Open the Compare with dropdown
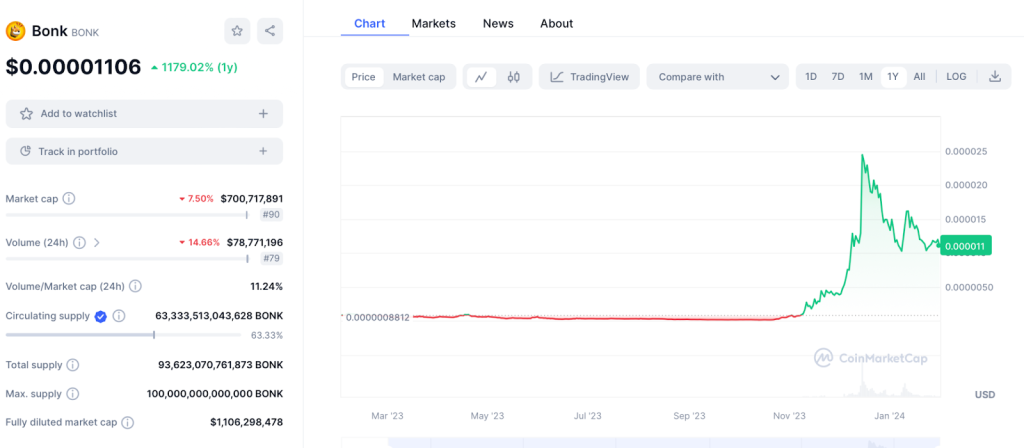Viewport: 1024px width, 448px height. click(x=718, y=77)
